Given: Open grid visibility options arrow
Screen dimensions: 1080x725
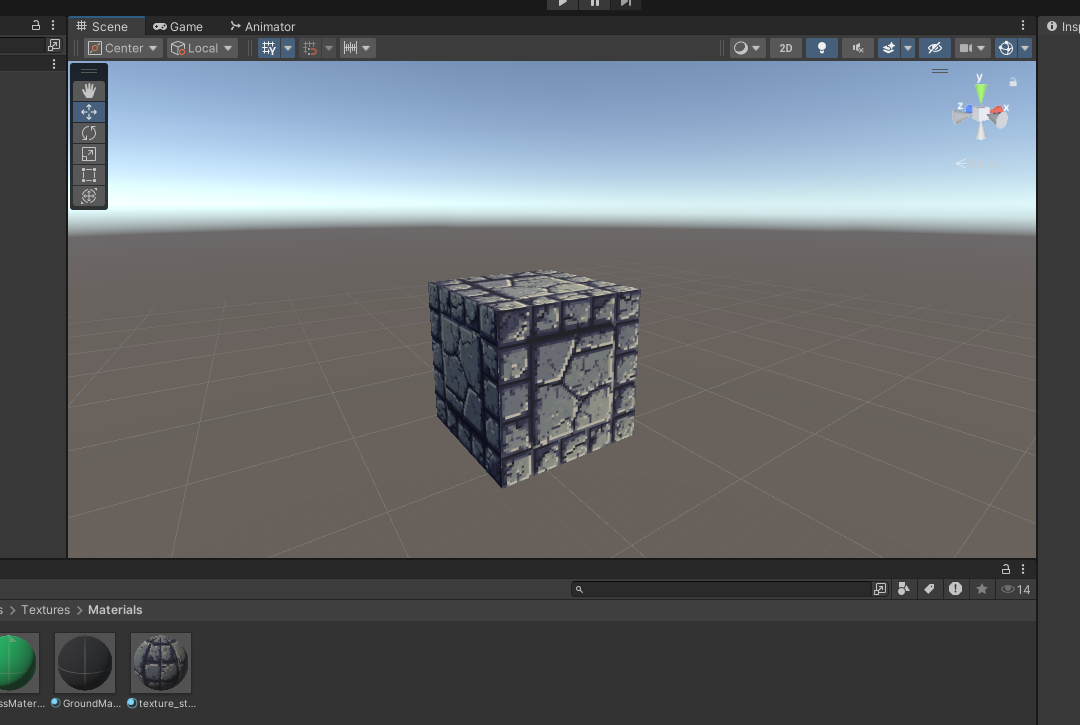Looking at the screenshot, I should click(288, 48).
